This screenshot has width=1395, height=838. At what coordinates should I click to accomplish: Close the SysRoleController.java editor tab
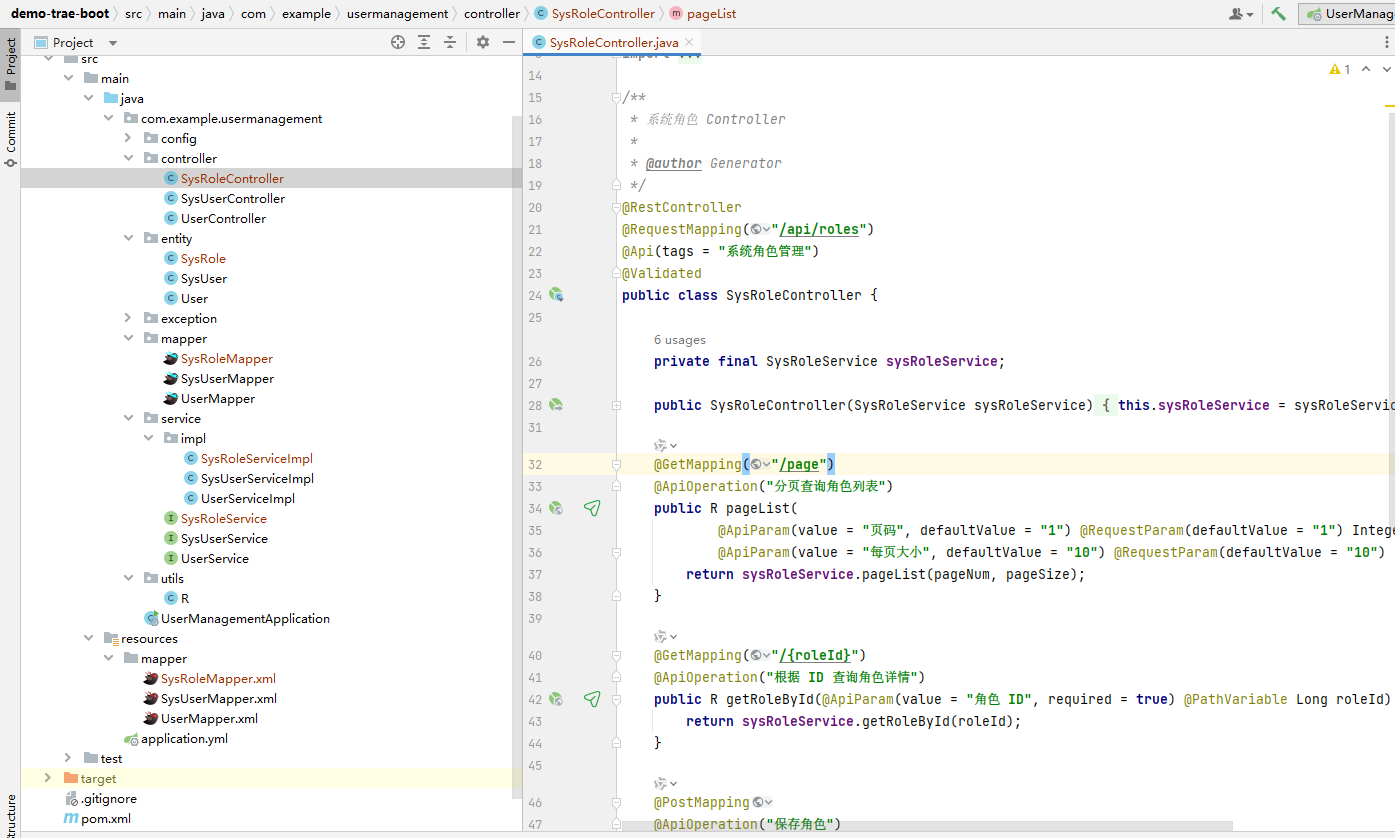(x=689, y=42)
